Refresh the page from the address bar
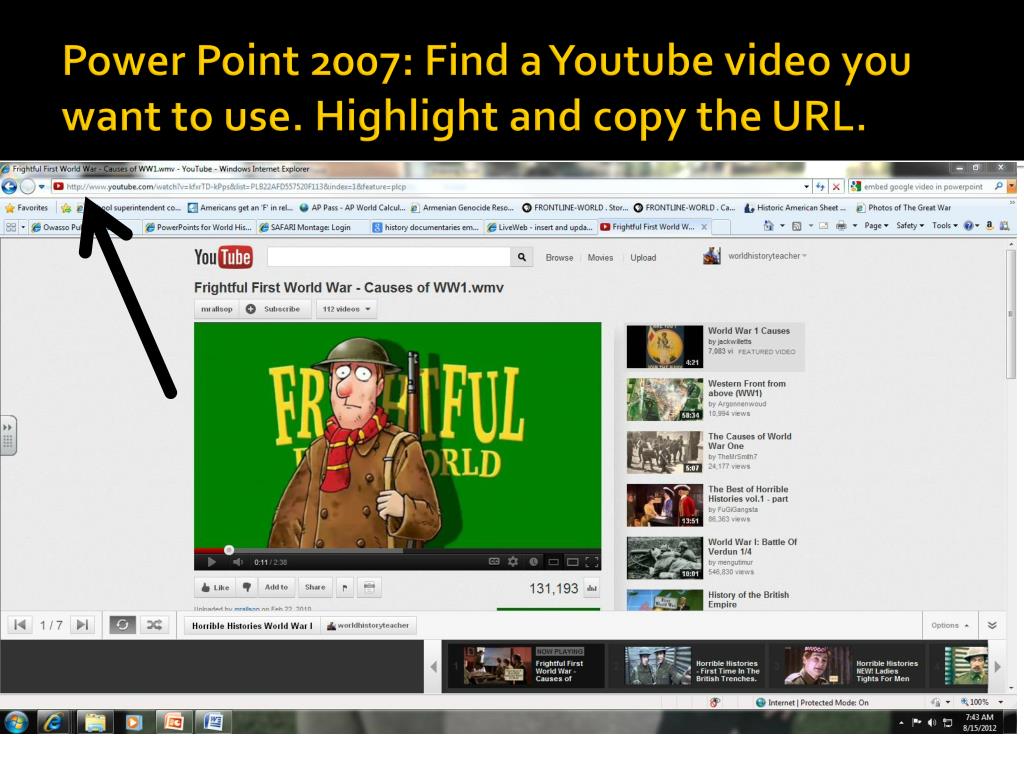 pyautogui.click(x=820, y=187)
